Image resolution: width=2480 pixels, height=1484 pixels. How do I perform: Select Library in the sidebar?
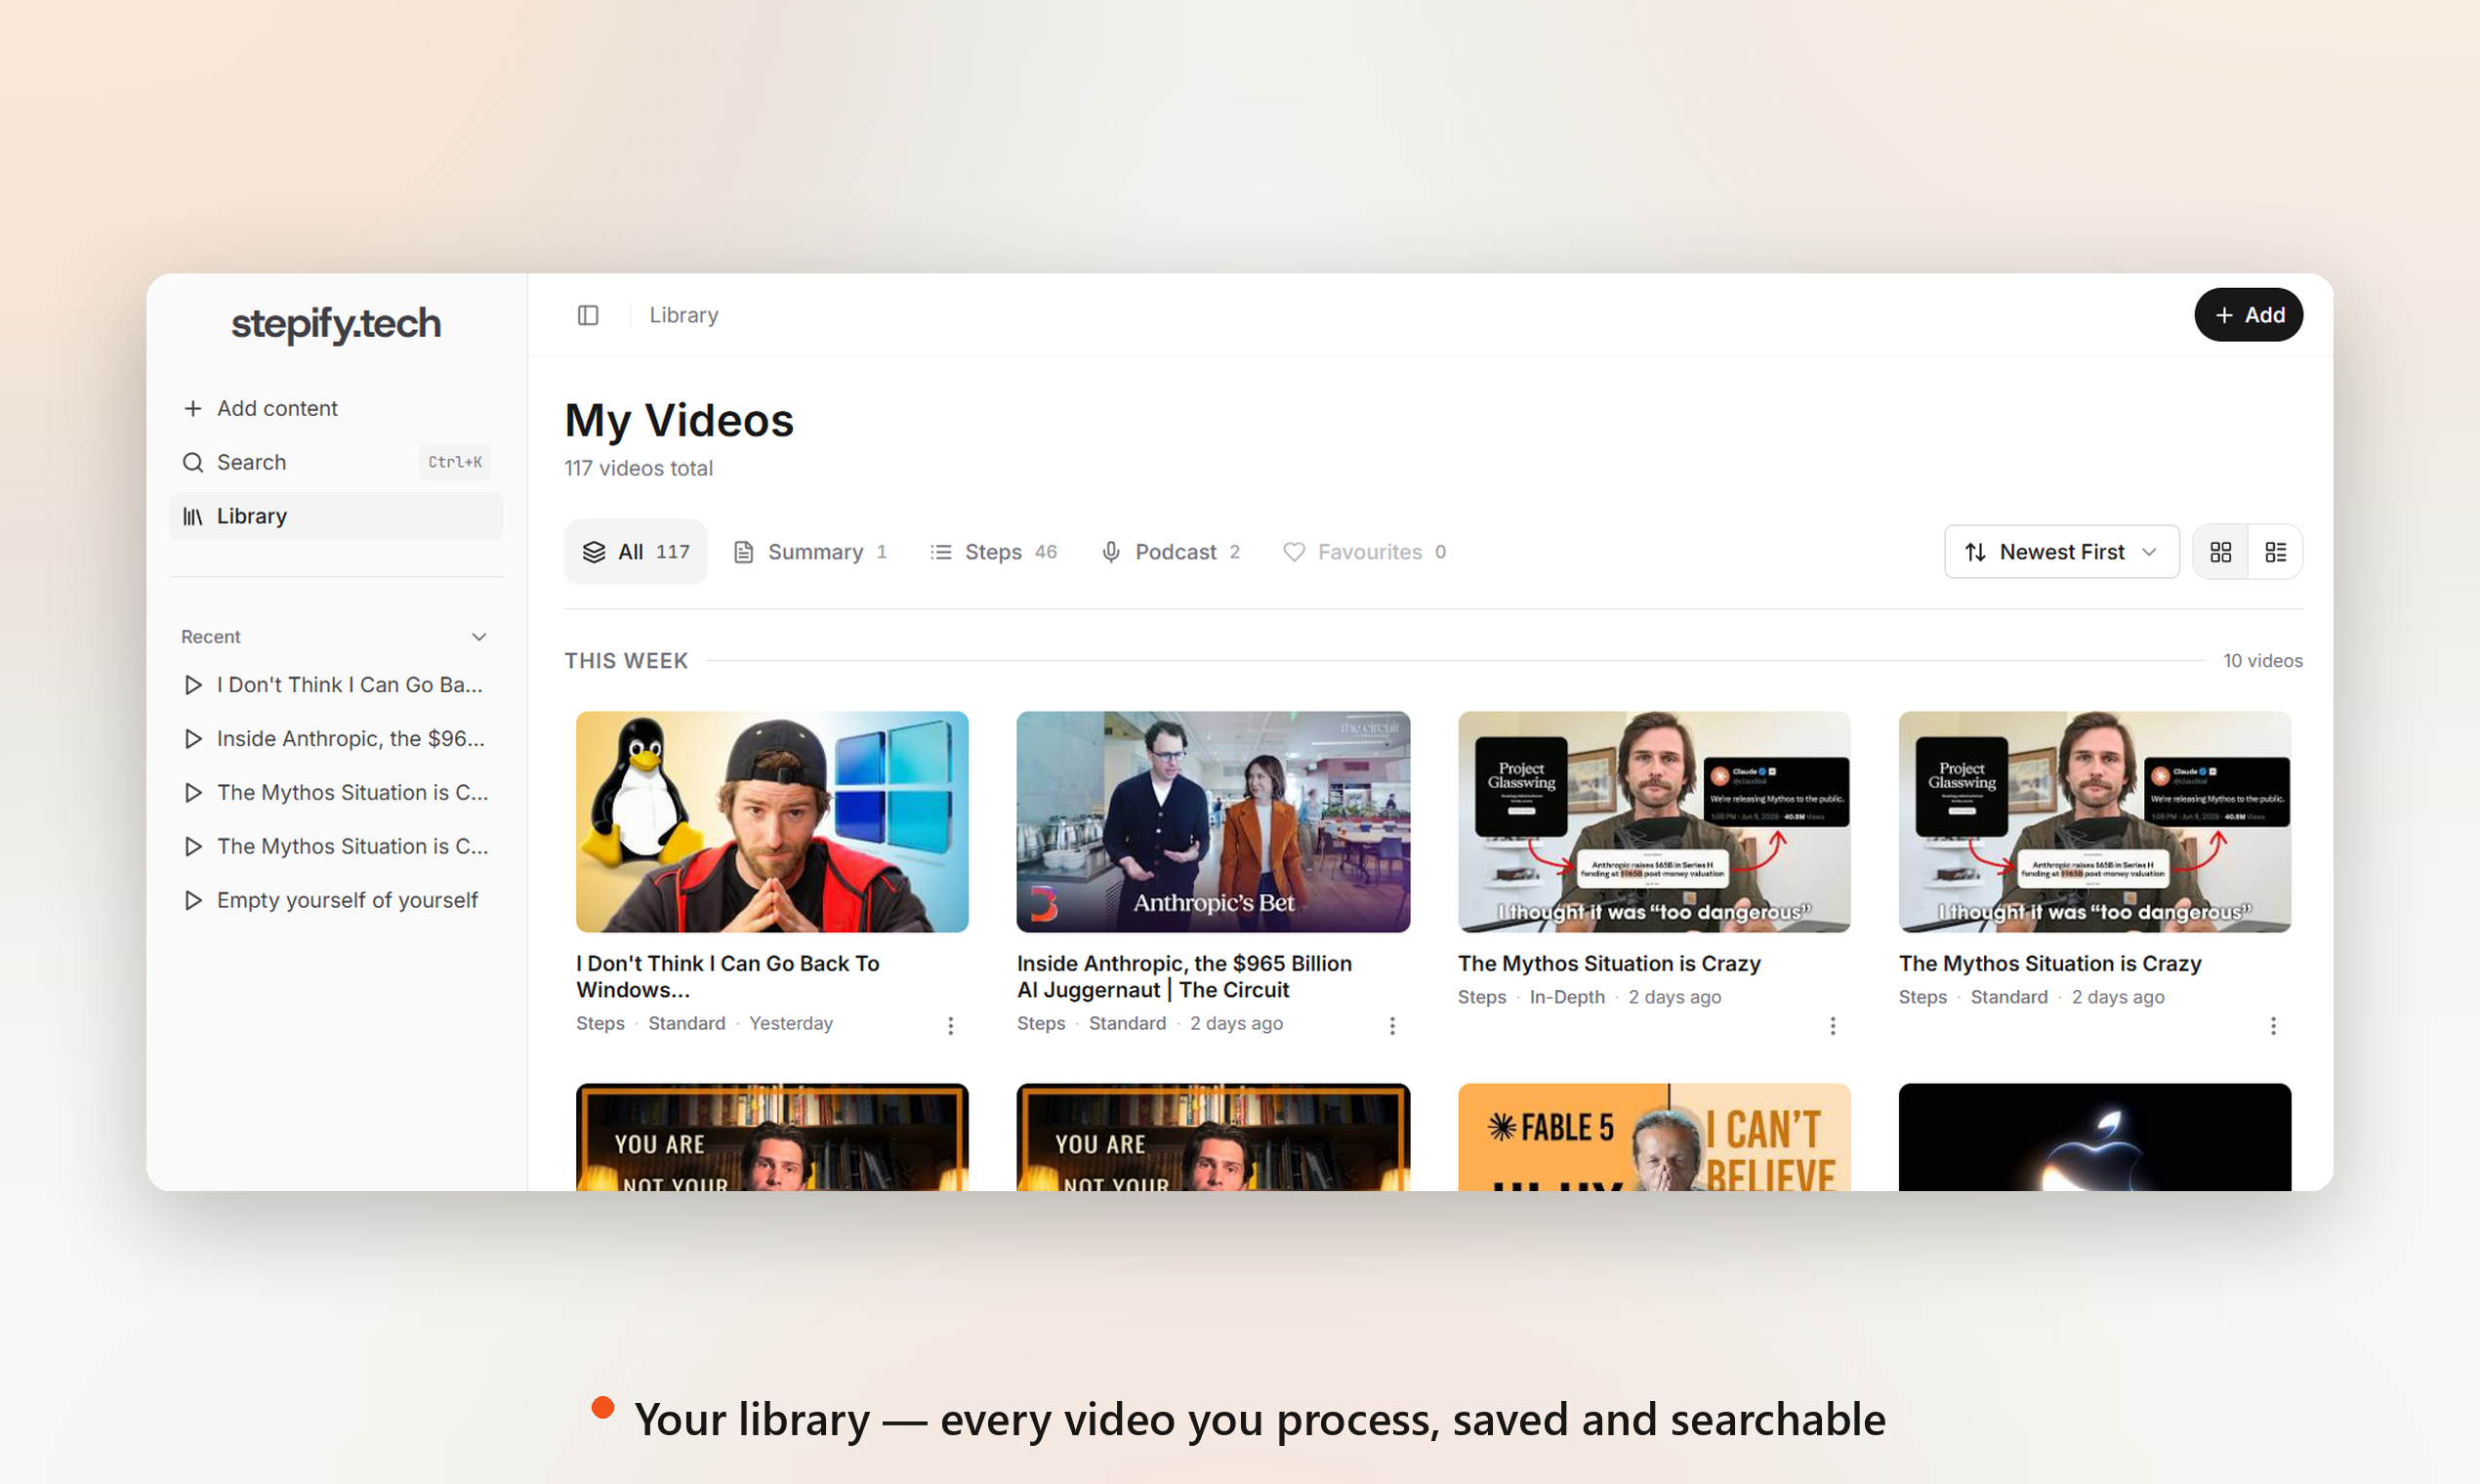tap(336, 516)
